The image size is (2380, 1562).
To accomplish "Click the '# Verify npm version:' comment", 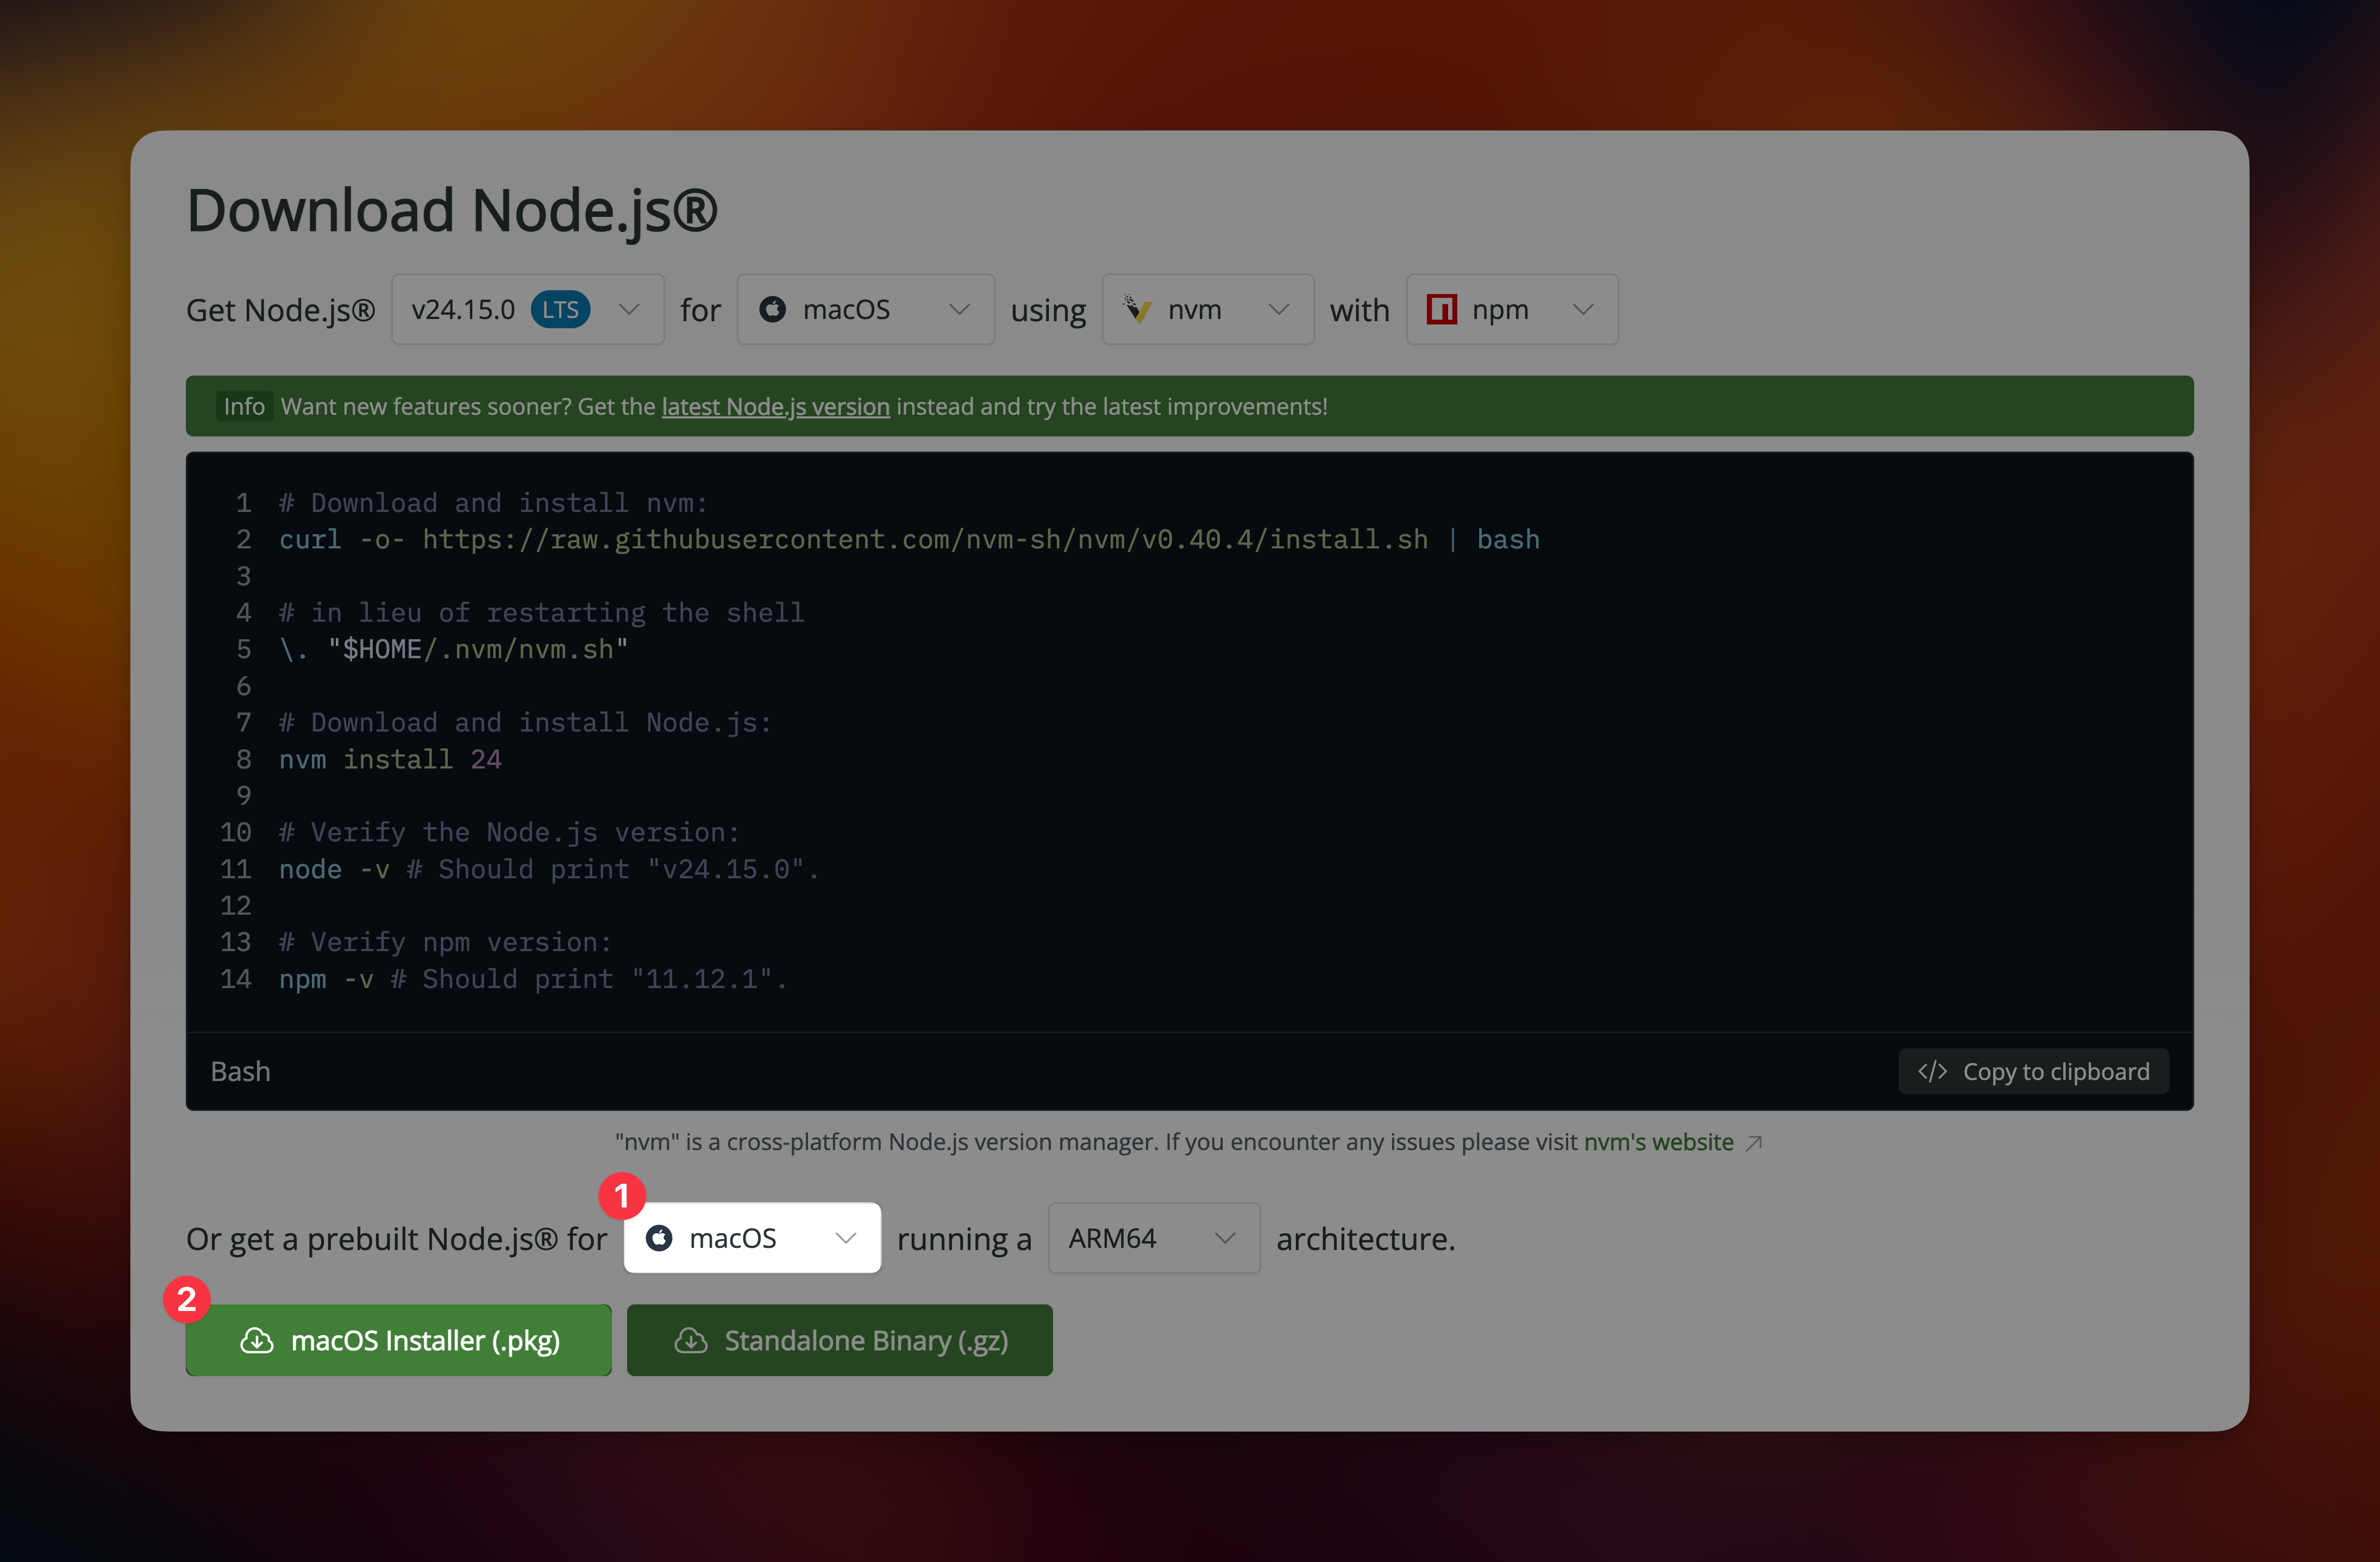I will [x=445, y=942].
